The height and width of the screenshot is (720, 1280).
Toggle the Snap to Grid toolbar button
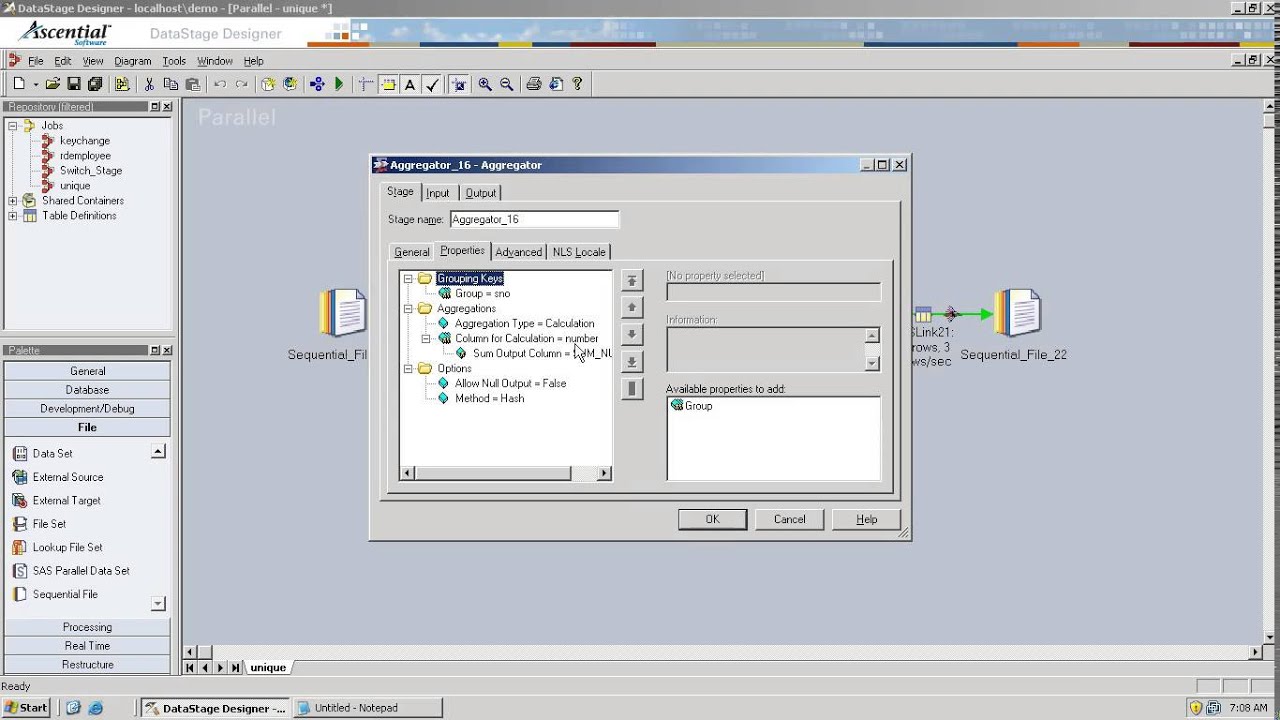coord(459,85)
